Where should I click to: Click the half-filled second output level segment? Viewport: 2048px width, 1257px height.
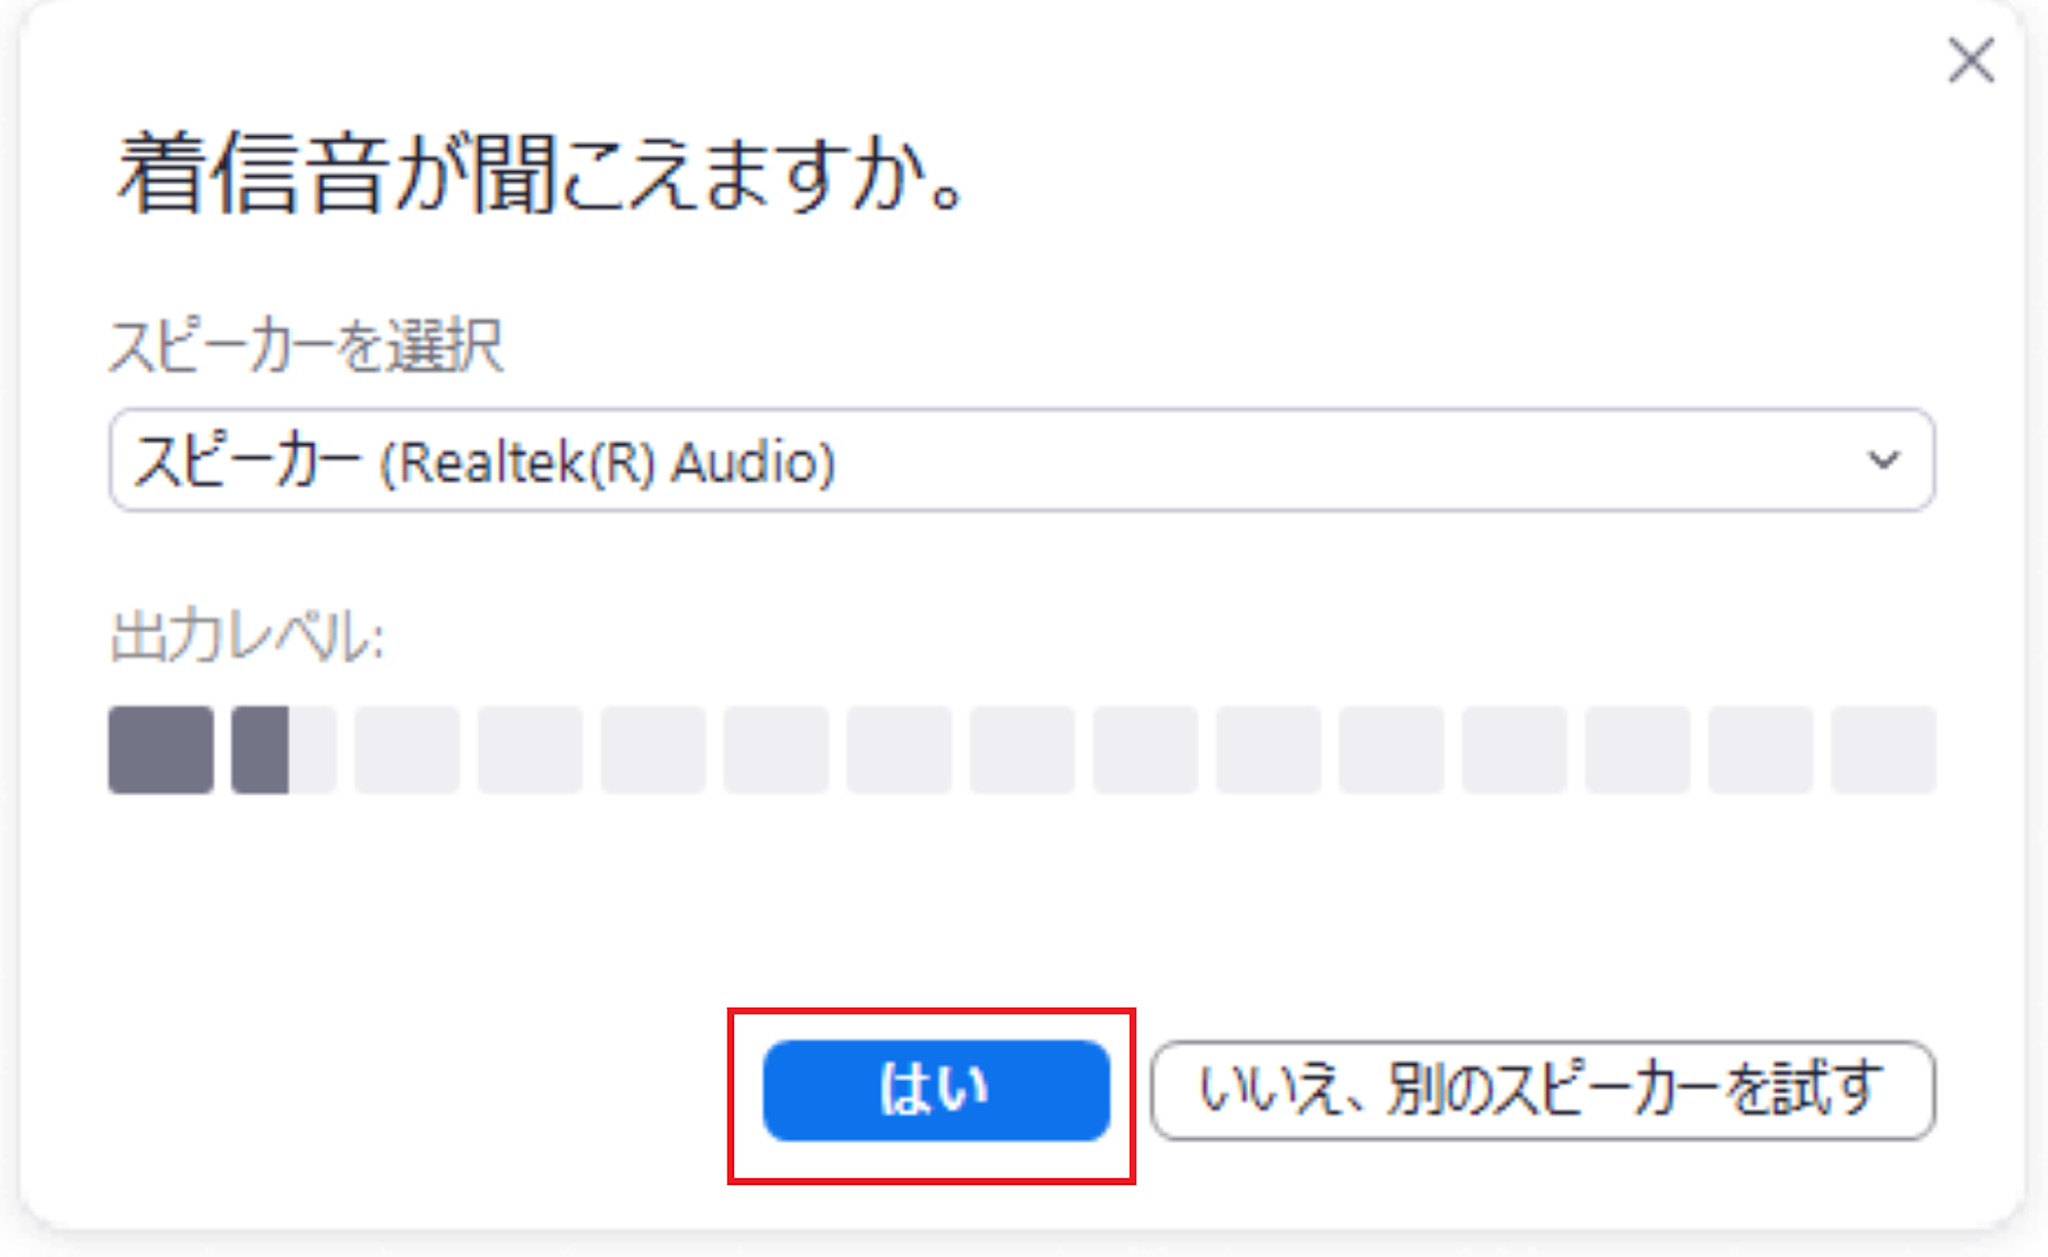tap(284, 750)
